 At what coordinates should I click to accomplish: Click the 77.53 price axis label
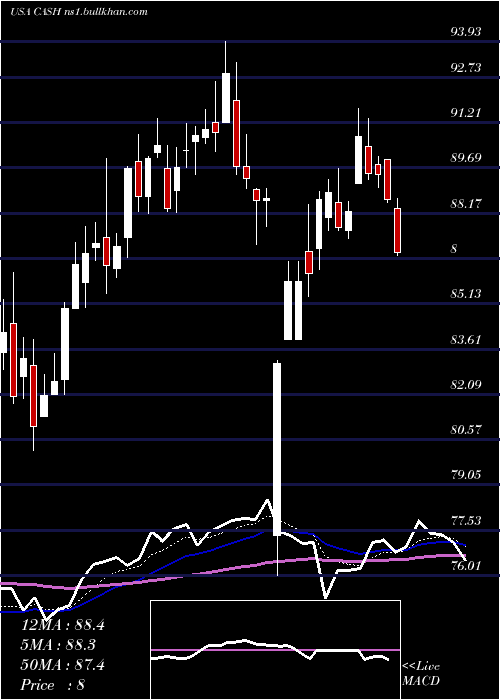click(465, 521)
